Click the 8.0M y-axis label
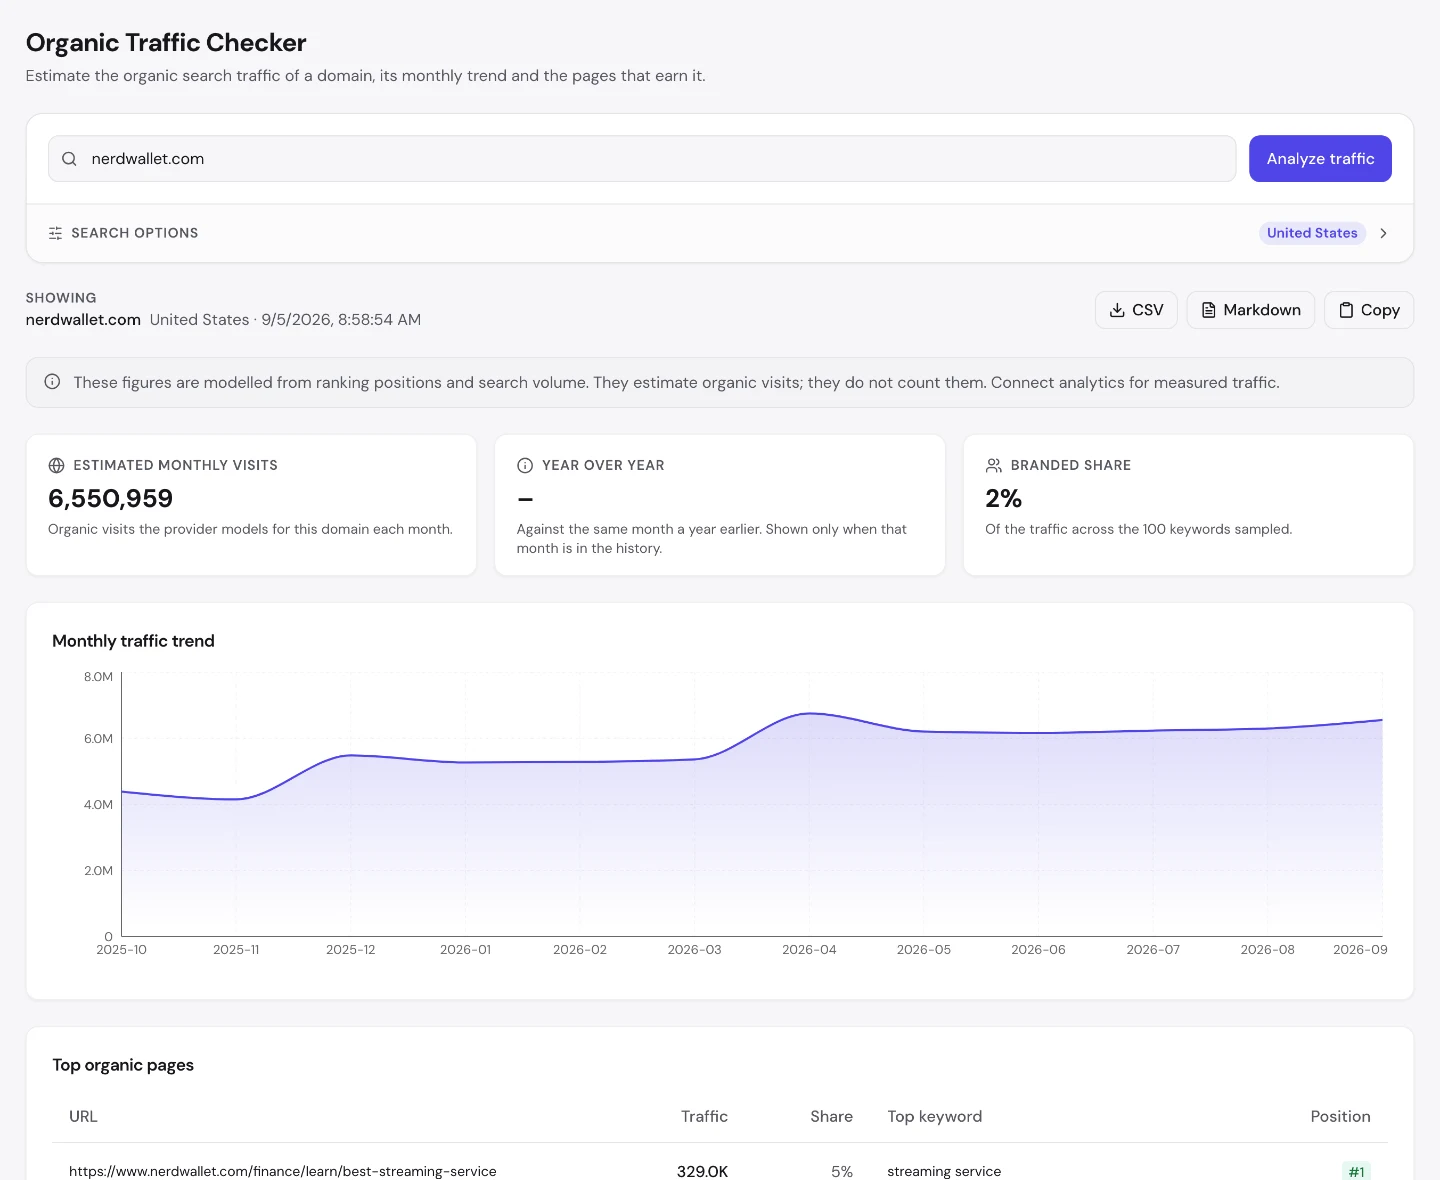This screenshot has width=1440, height=1180. (x=98, y=677)
